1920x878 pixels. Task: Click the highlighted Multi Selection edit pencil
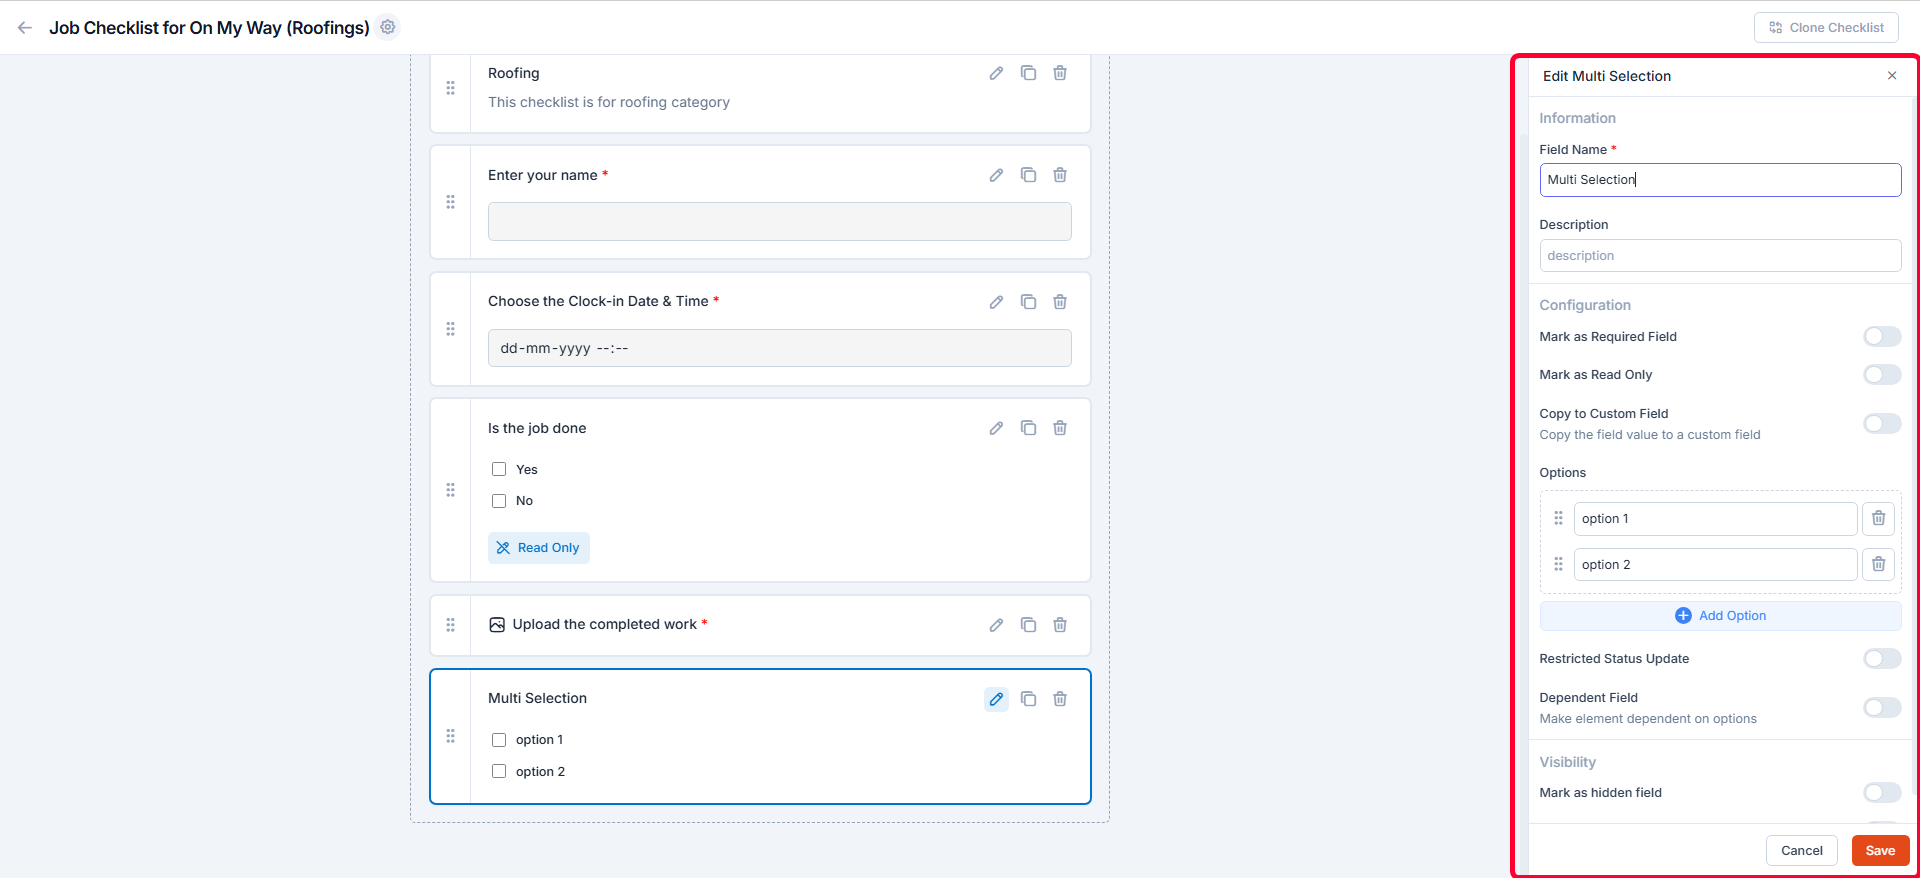tap(996, 699)
